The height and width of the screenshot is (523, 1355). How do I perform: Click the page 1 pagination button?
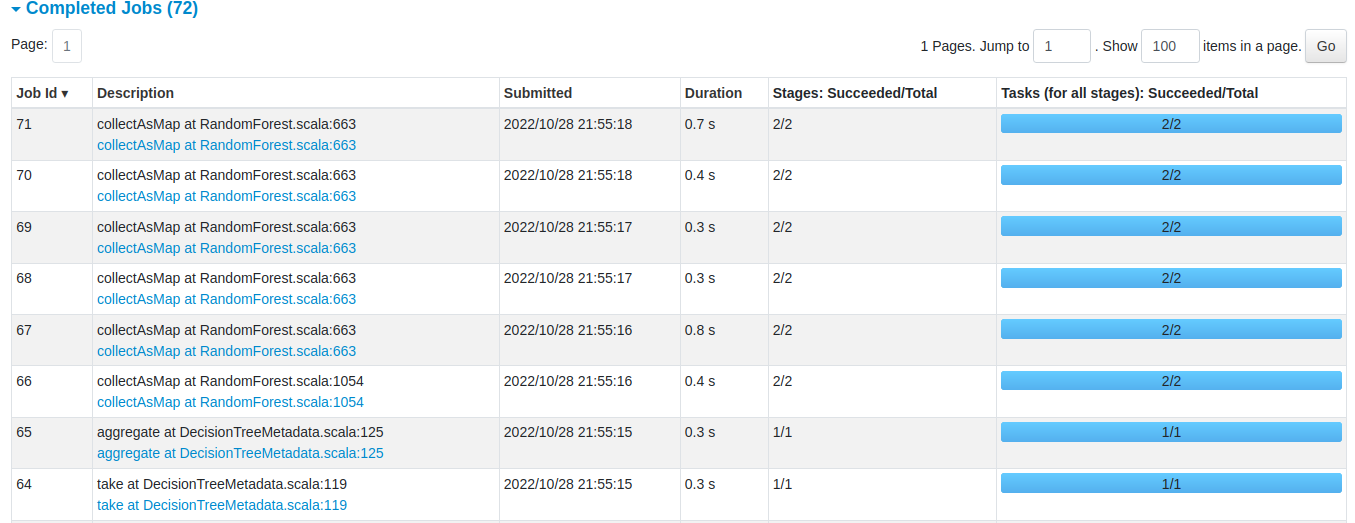(x=67, y=46)
